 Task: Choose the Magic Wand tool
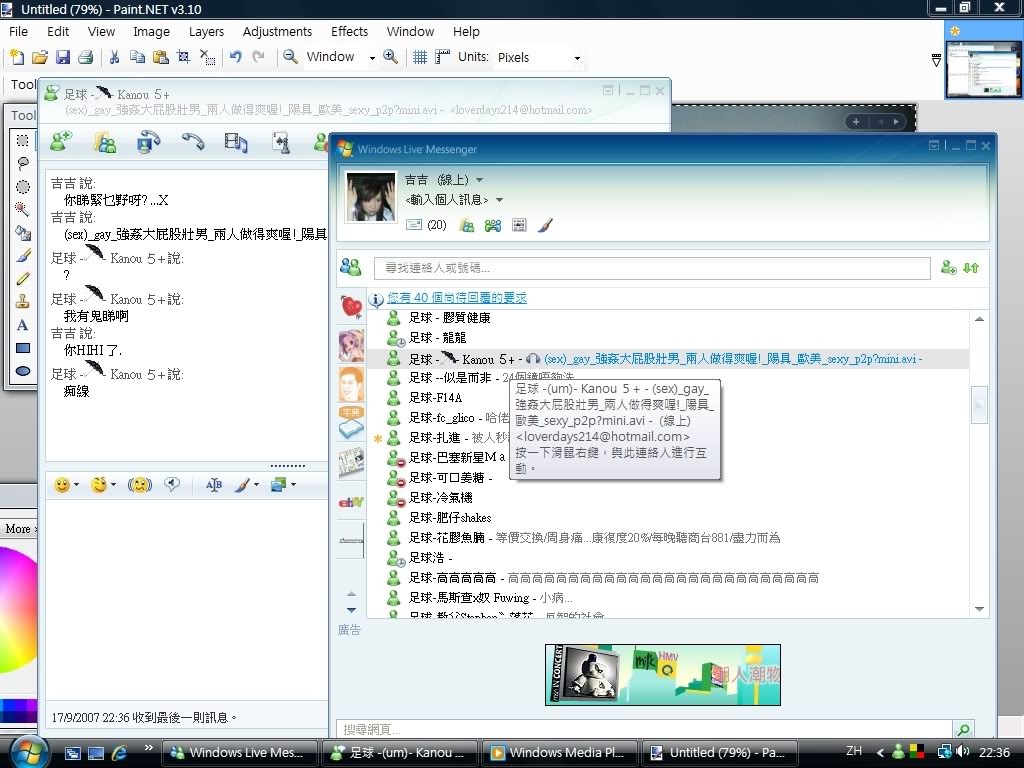22,209
